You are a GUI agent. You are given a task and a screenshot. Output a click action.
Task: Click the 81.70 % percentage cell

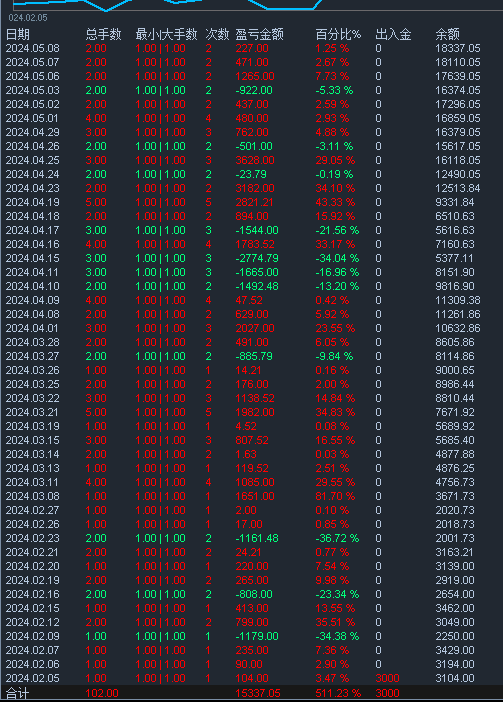coord(335,497)
